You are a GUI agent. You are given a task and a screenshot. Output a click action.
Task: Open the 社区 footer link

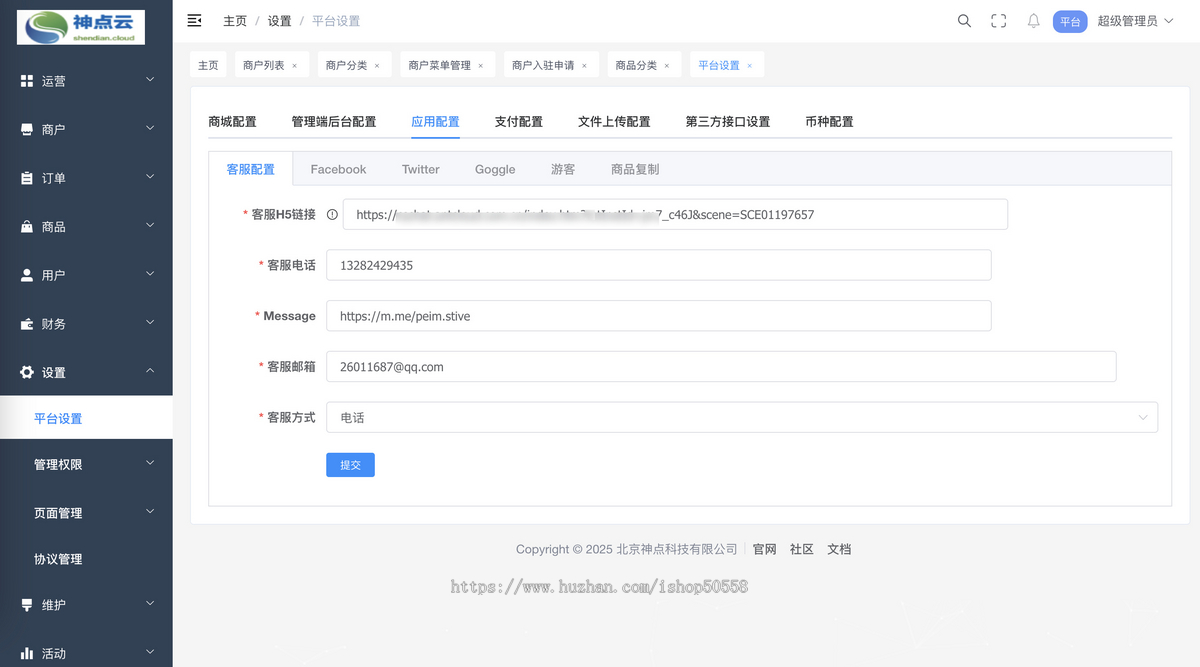point(802,549)
